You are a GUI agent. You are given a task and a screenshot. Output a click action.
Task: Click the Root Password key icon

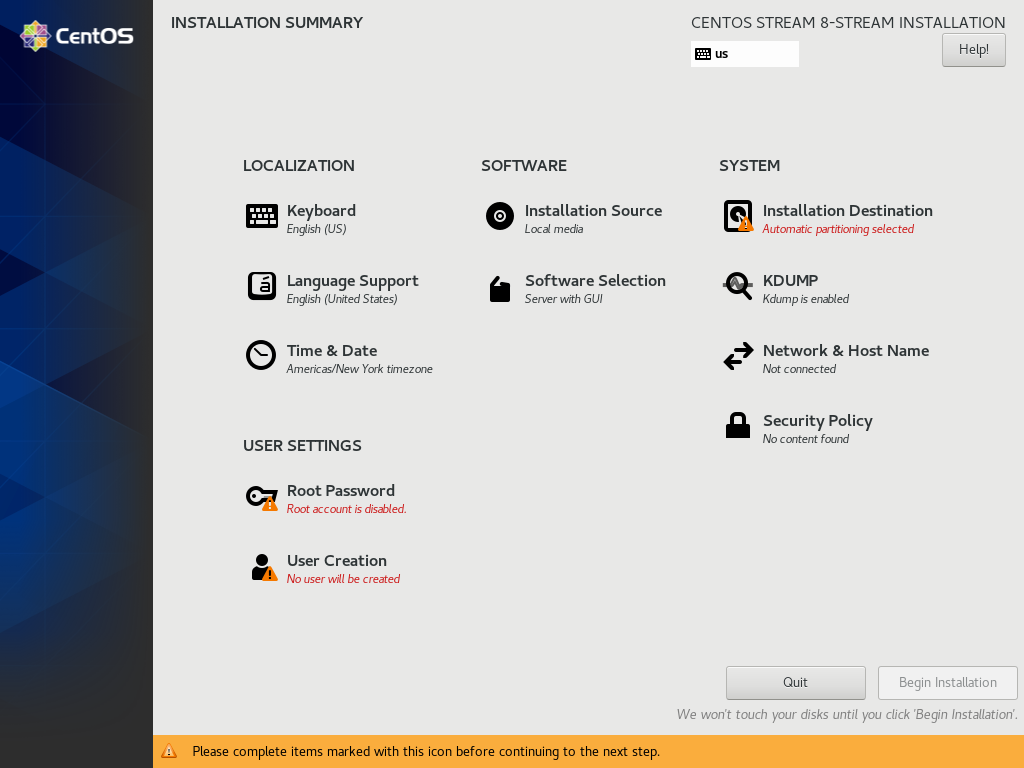261,497
